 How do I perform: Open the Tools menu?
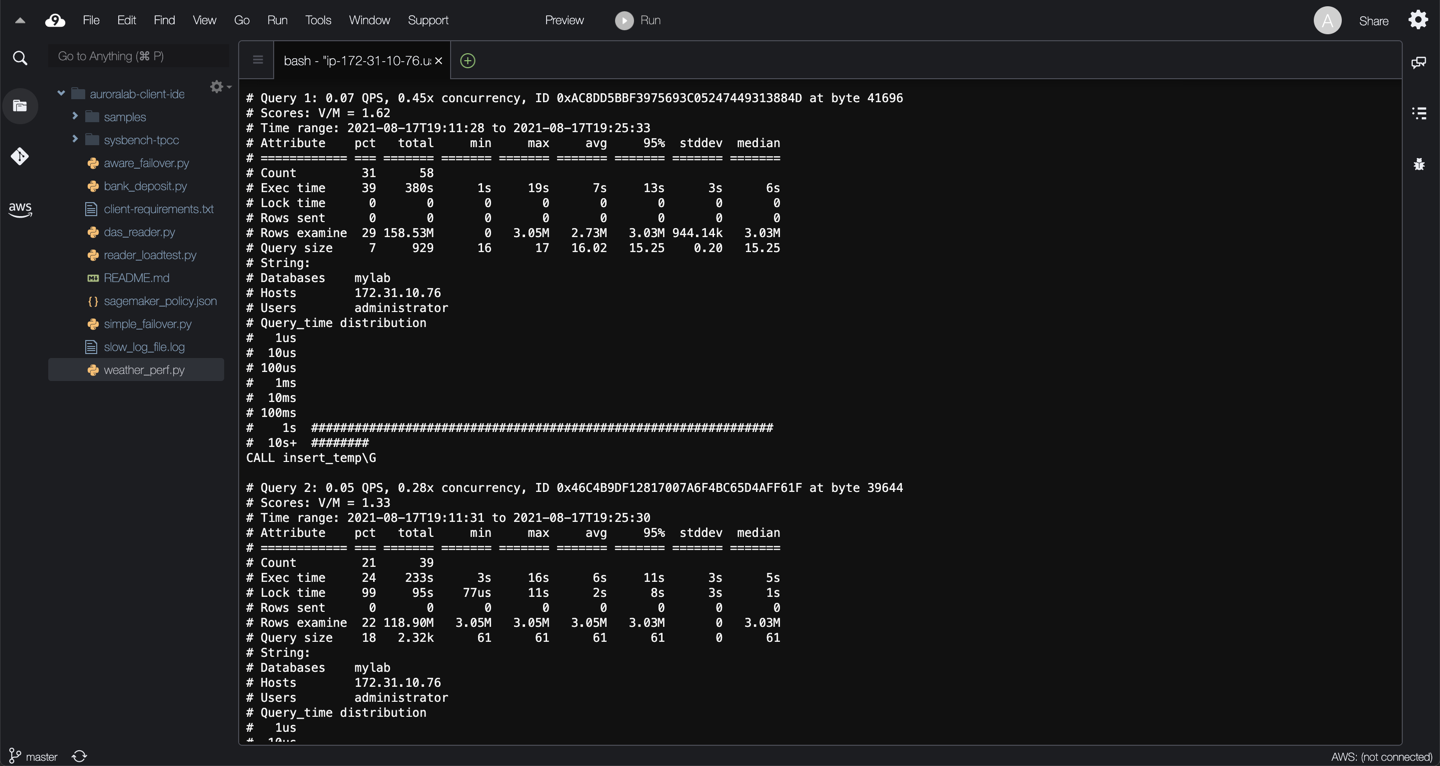click(x=318, y=20)
